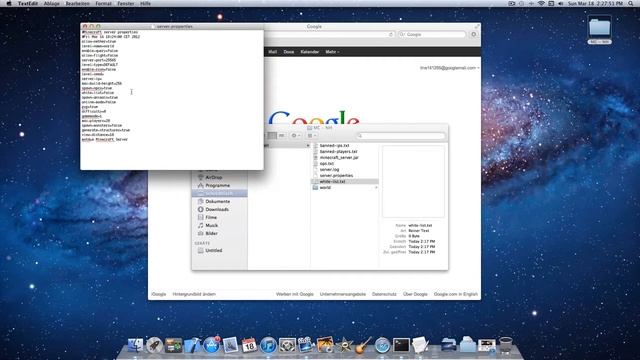This screenshot has width=640, height=360.
Task: Click Docs link in Google bar
Action: coord(289,52)
